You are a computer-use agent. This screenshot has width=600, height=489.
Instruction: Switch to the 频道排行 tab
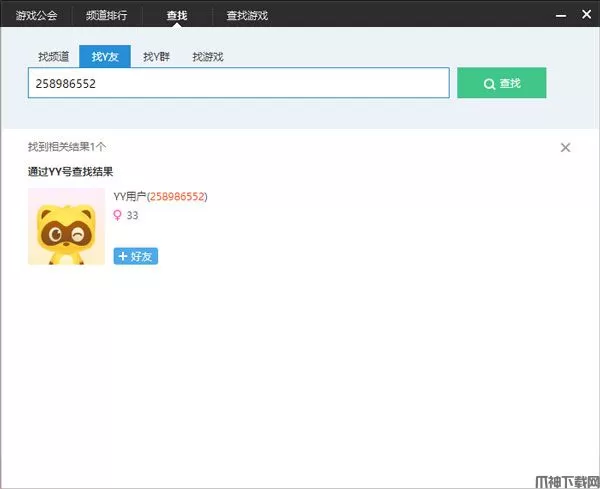(106, 15)
